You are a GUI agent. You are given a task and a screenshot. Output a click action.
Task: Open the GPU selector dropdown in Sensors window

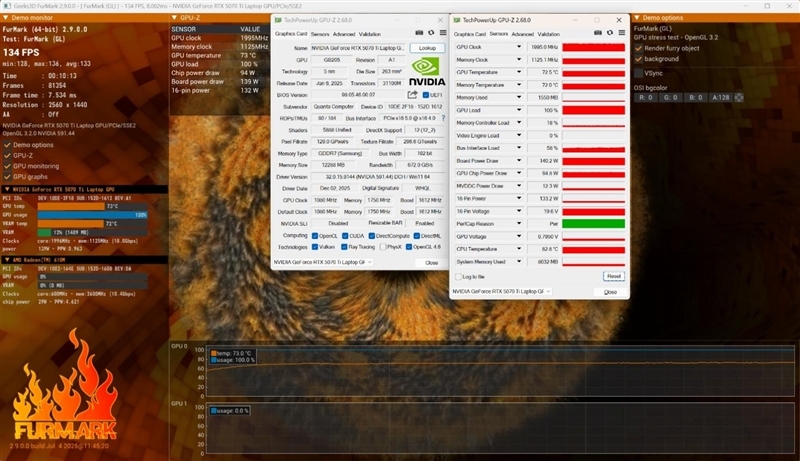tap(502, 291)
